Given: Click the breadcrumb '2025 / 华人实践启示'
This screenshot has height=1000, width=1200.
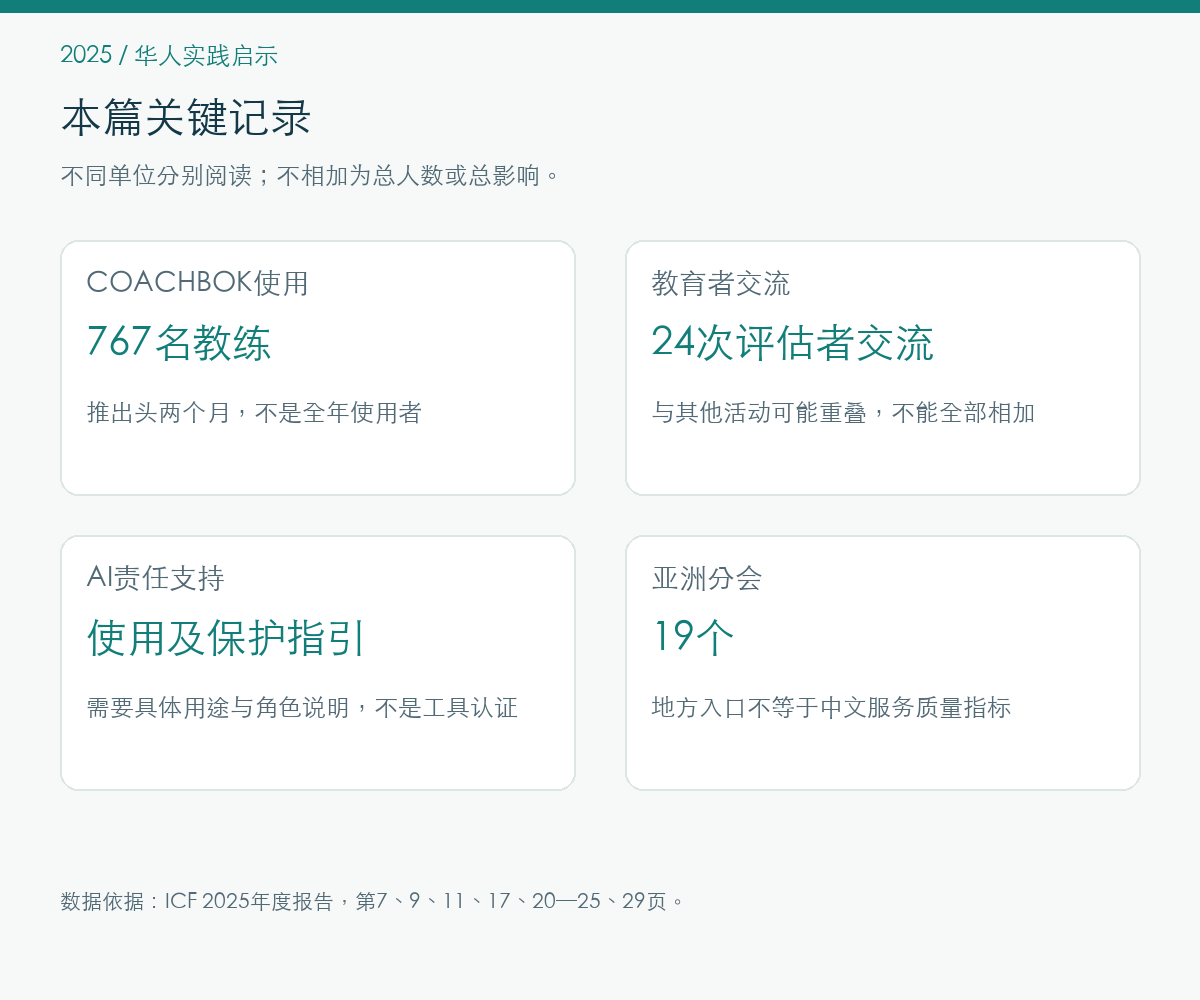Looking at the screenshot, I should (169, 55).
